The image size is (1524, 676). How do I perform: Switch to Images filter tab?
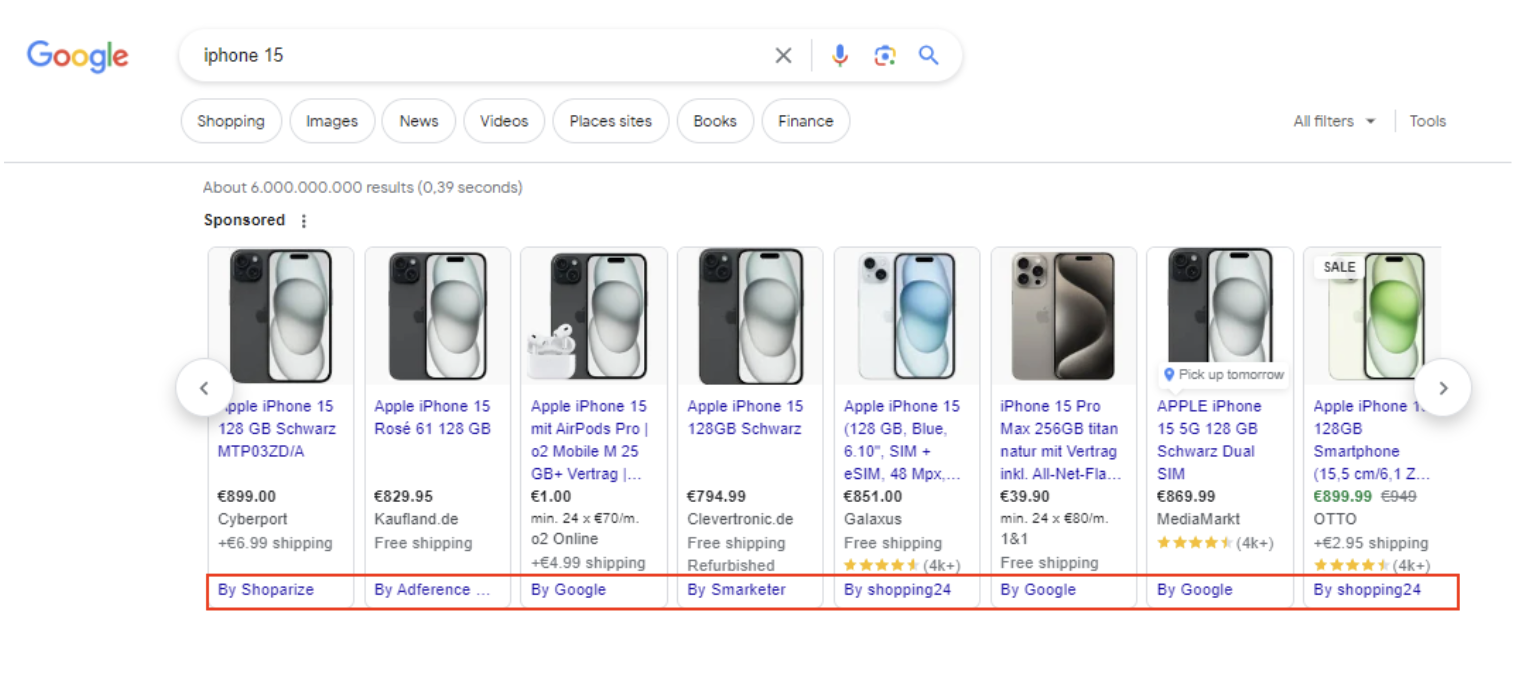tap(332, 121)
